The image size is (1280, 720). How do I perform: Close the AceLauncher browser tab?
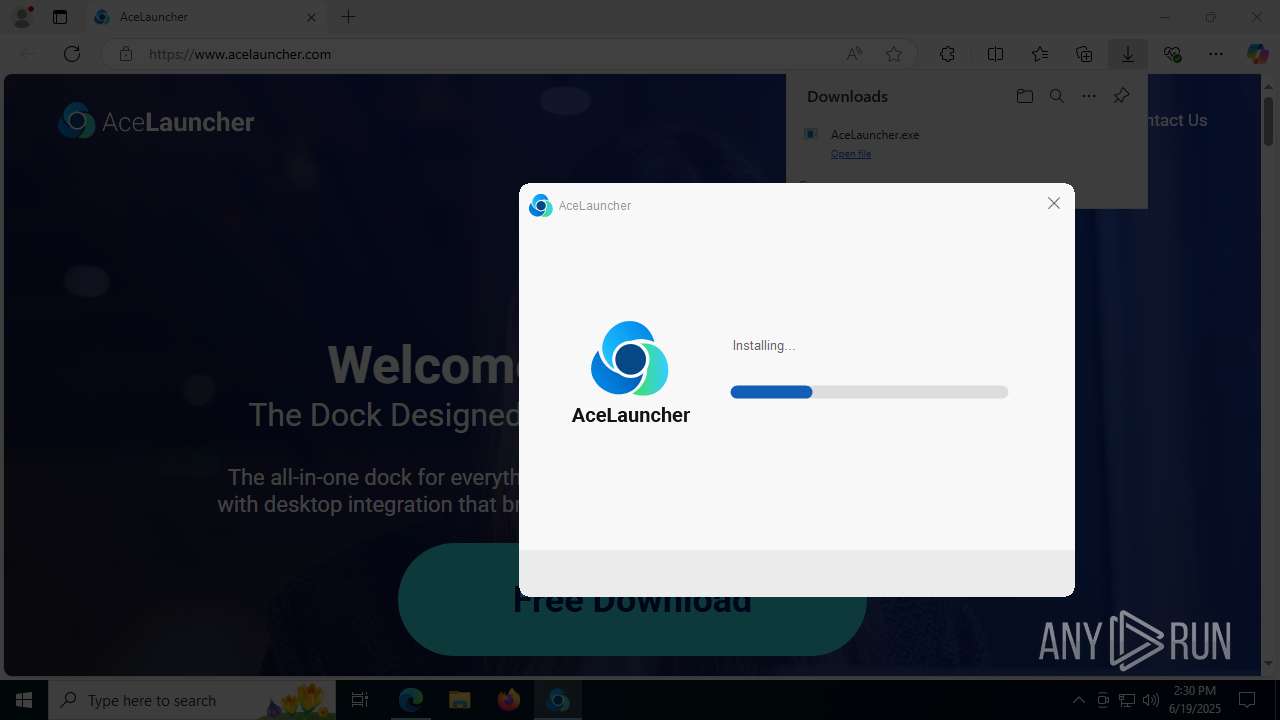click(x=311, y=17)
